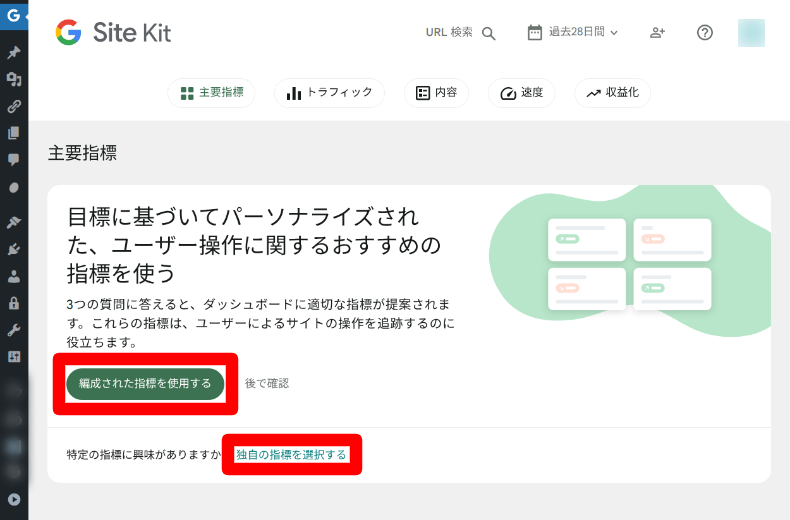Screen dimensions: 790x520
Task: Switch to the 収益化 tab
Action: tap(613, 93)
